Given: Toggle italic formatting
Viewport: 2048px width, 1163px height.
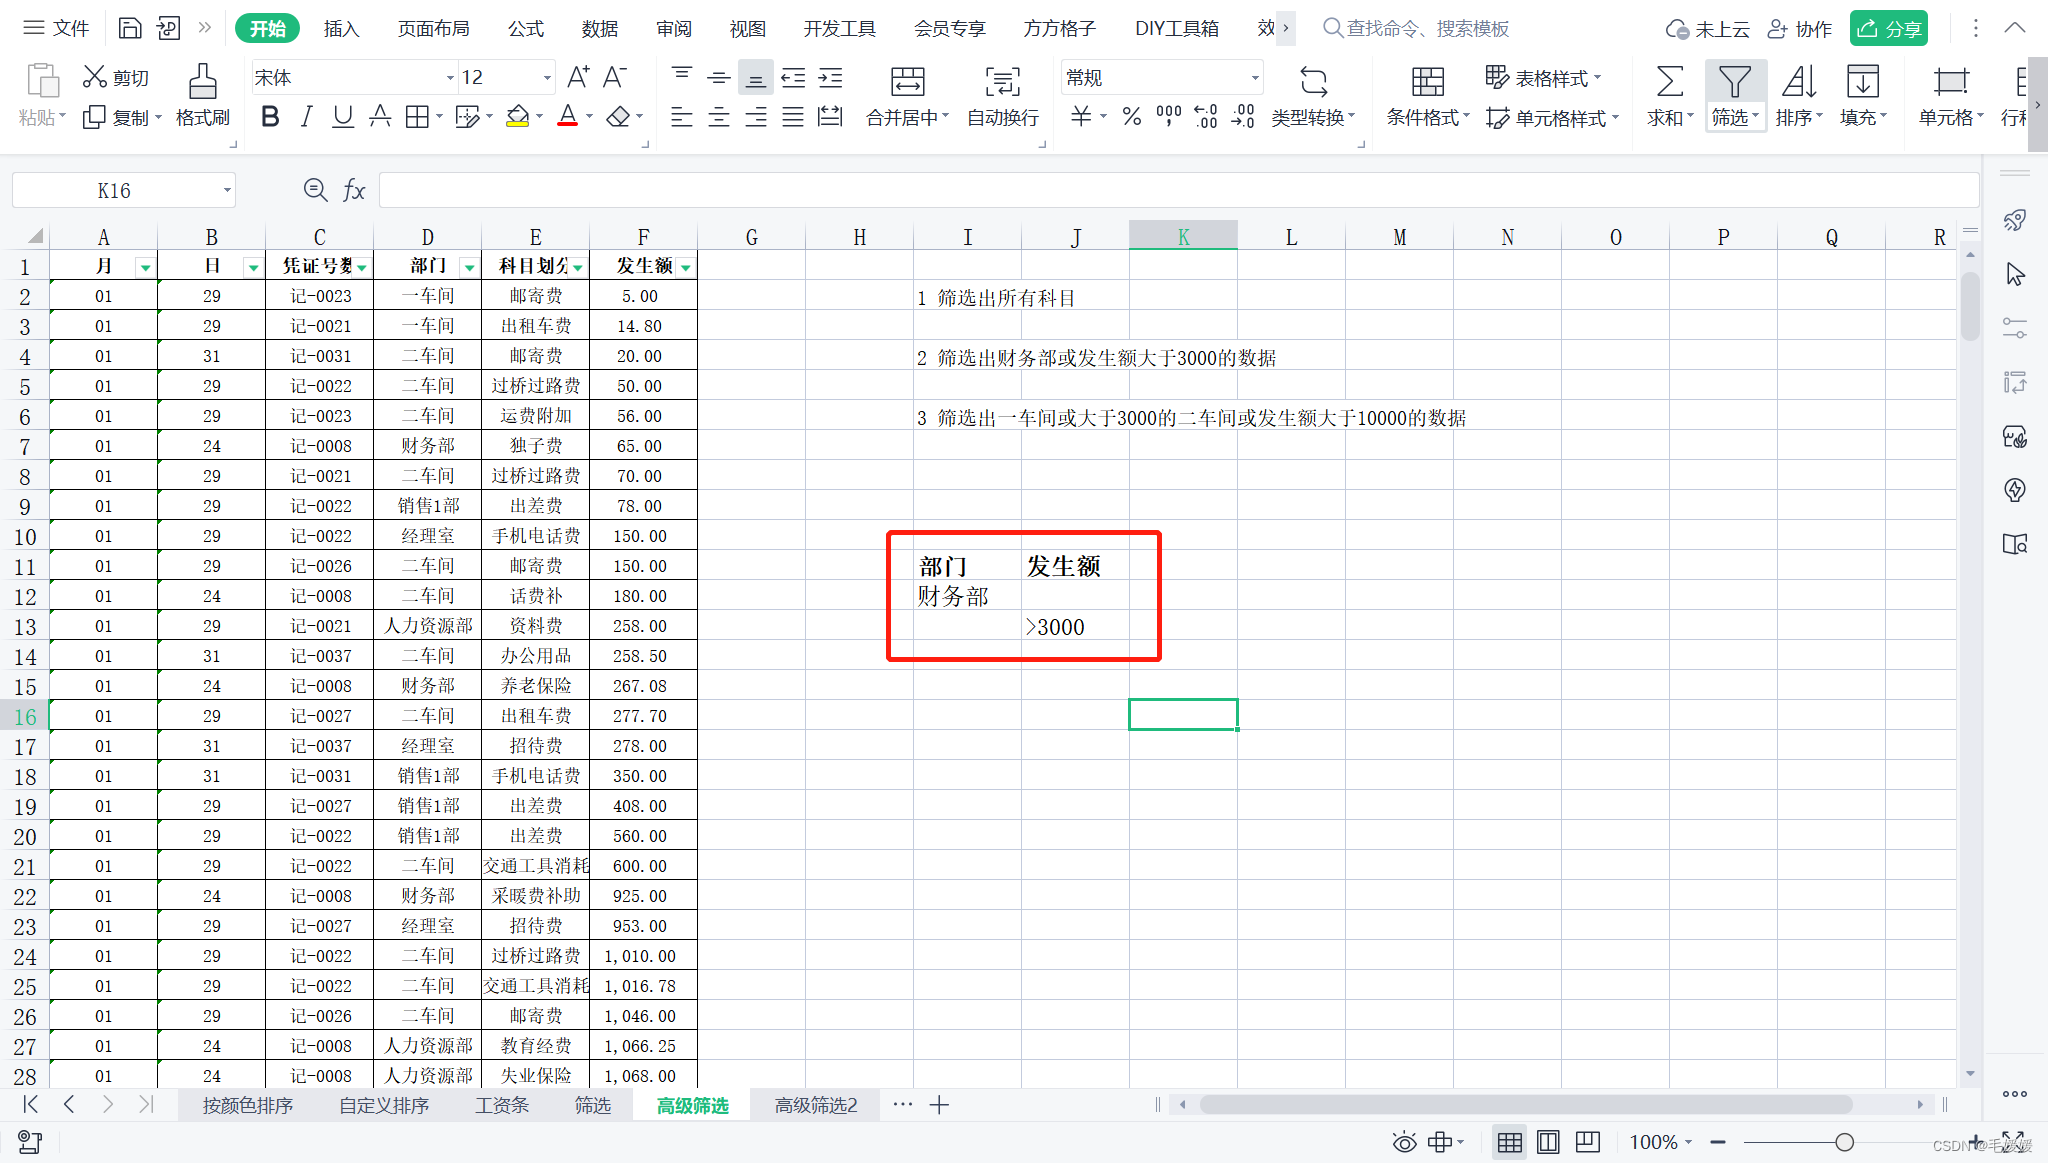Looking at the screenshot, I should [x=306, y=117].
